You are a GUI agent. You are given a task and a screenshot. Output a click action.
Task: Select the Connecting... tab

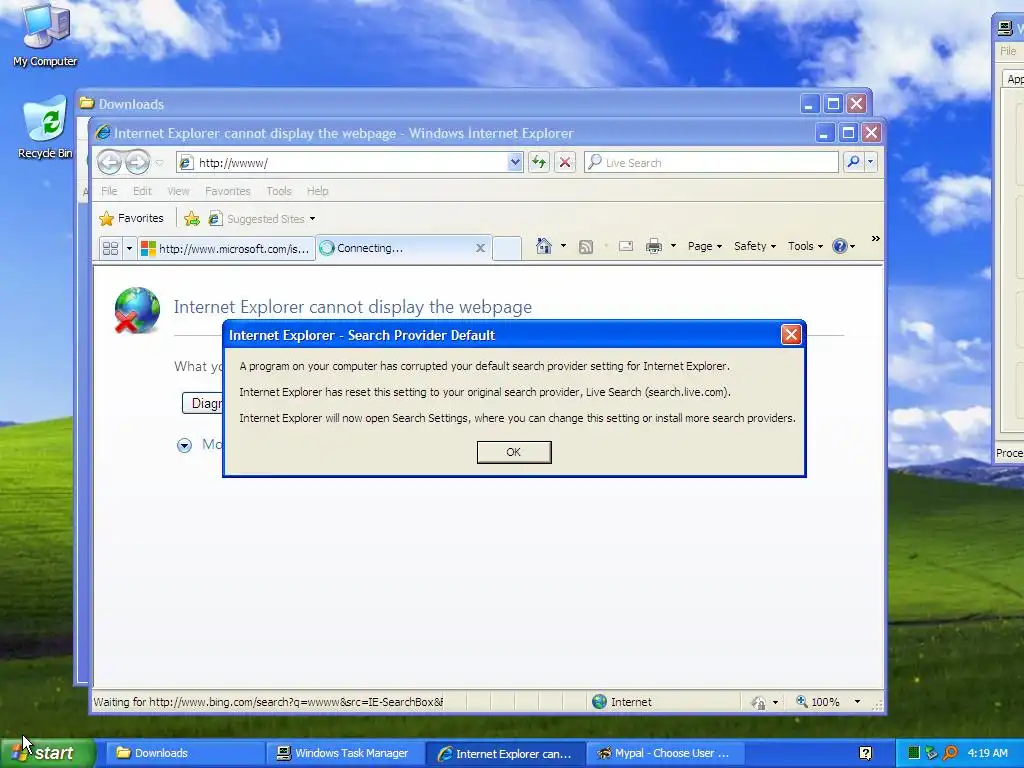[x=402, y=248]
